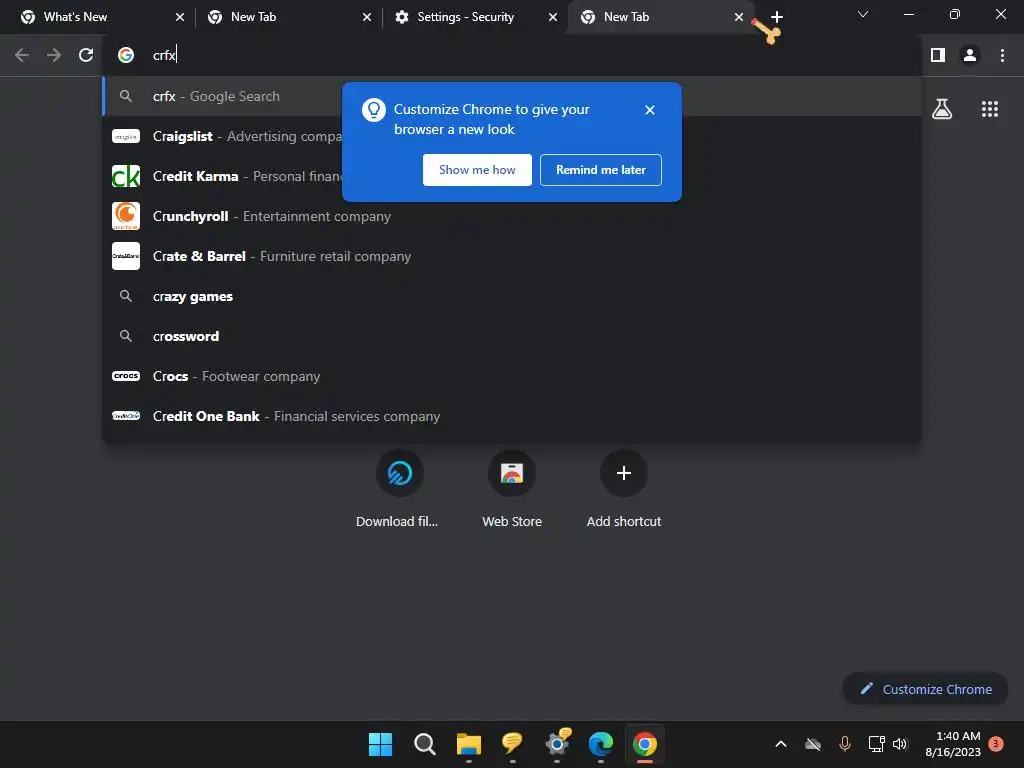1024x768 pixels.
Task: Select Credit Karma suggestion
Action: pyautogui.click(x=512, y=176)
